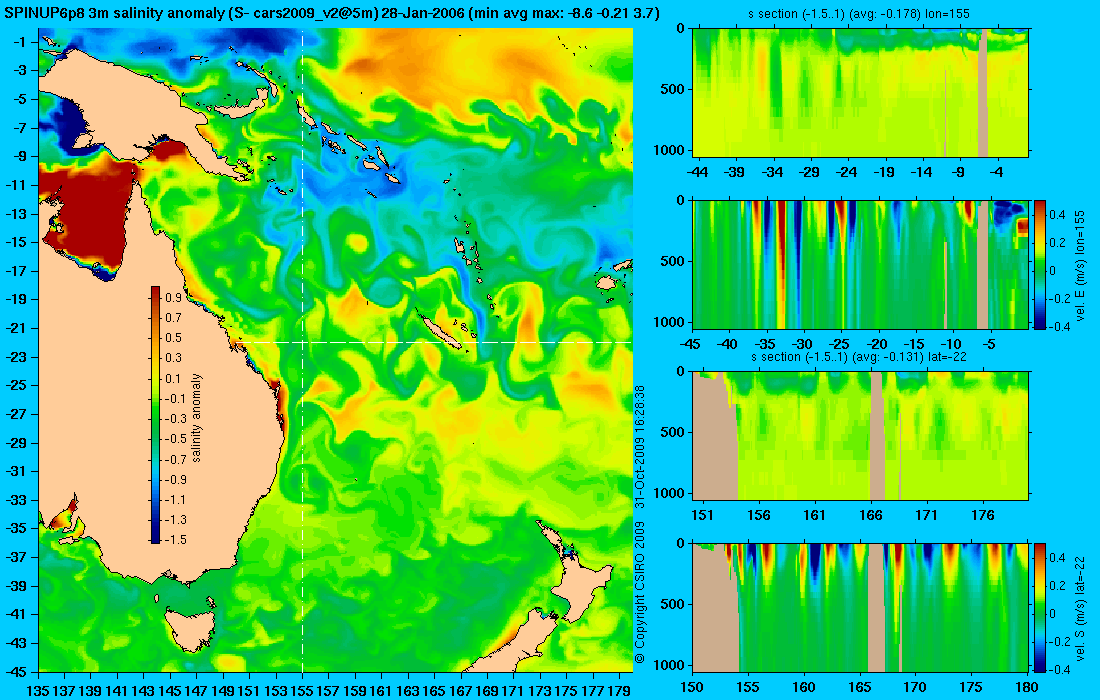Open the southward velocity section lat=-22 plot
1100x700 pixels.
pyautogui.click(x=860, y=607)
